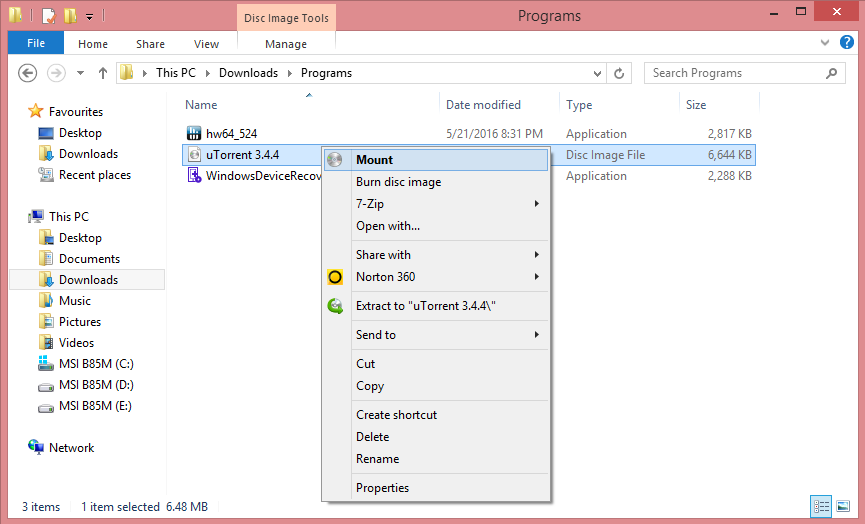Expand the 7-Zip submenu arrow

[537, 204]
